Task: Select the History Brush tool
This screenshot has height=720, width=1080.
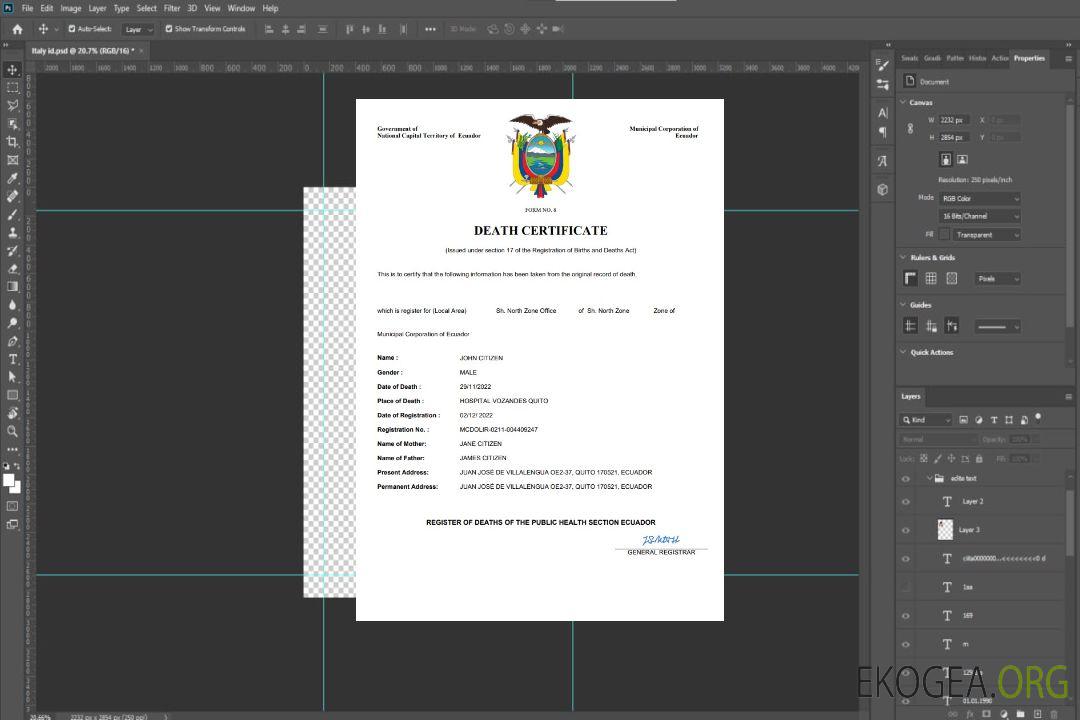Action: pyautogui.click(x=12, y=251)
